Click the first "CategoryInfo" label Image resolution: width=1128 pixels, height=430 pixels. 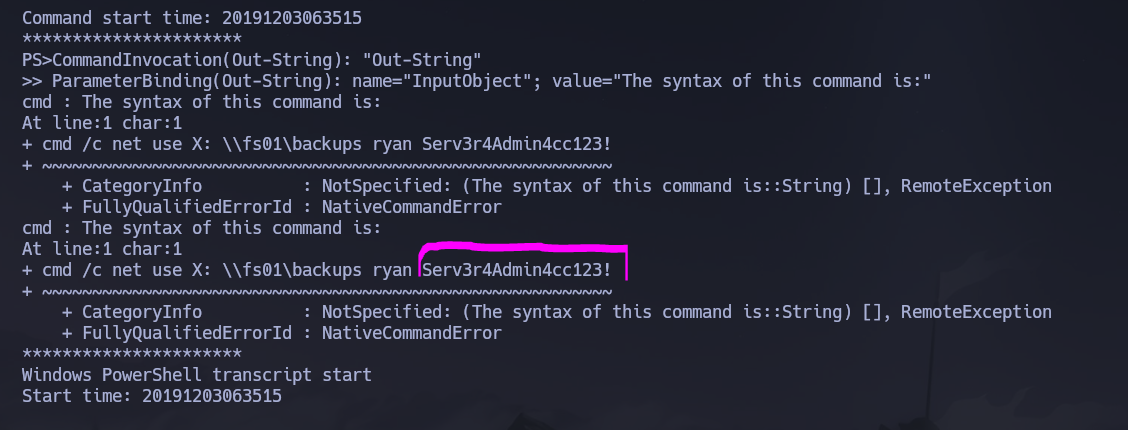(141, 186)
